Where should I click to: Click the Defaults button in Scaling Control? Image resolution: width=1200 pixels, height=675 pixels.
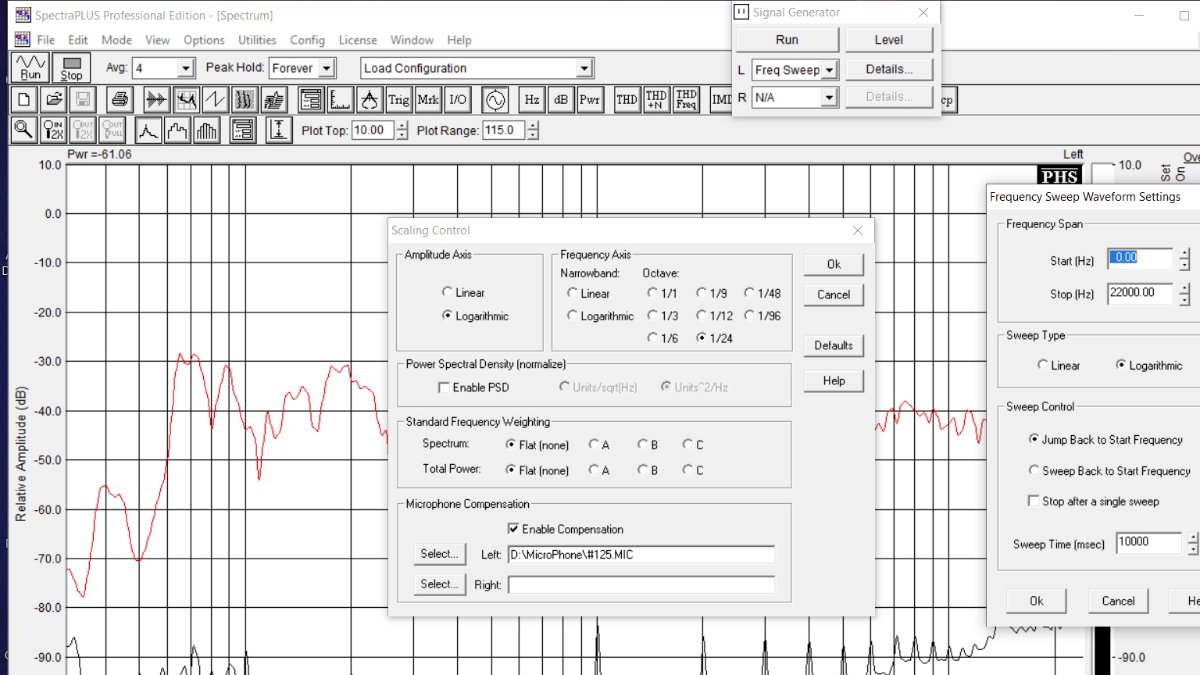[x=833, y=345]
